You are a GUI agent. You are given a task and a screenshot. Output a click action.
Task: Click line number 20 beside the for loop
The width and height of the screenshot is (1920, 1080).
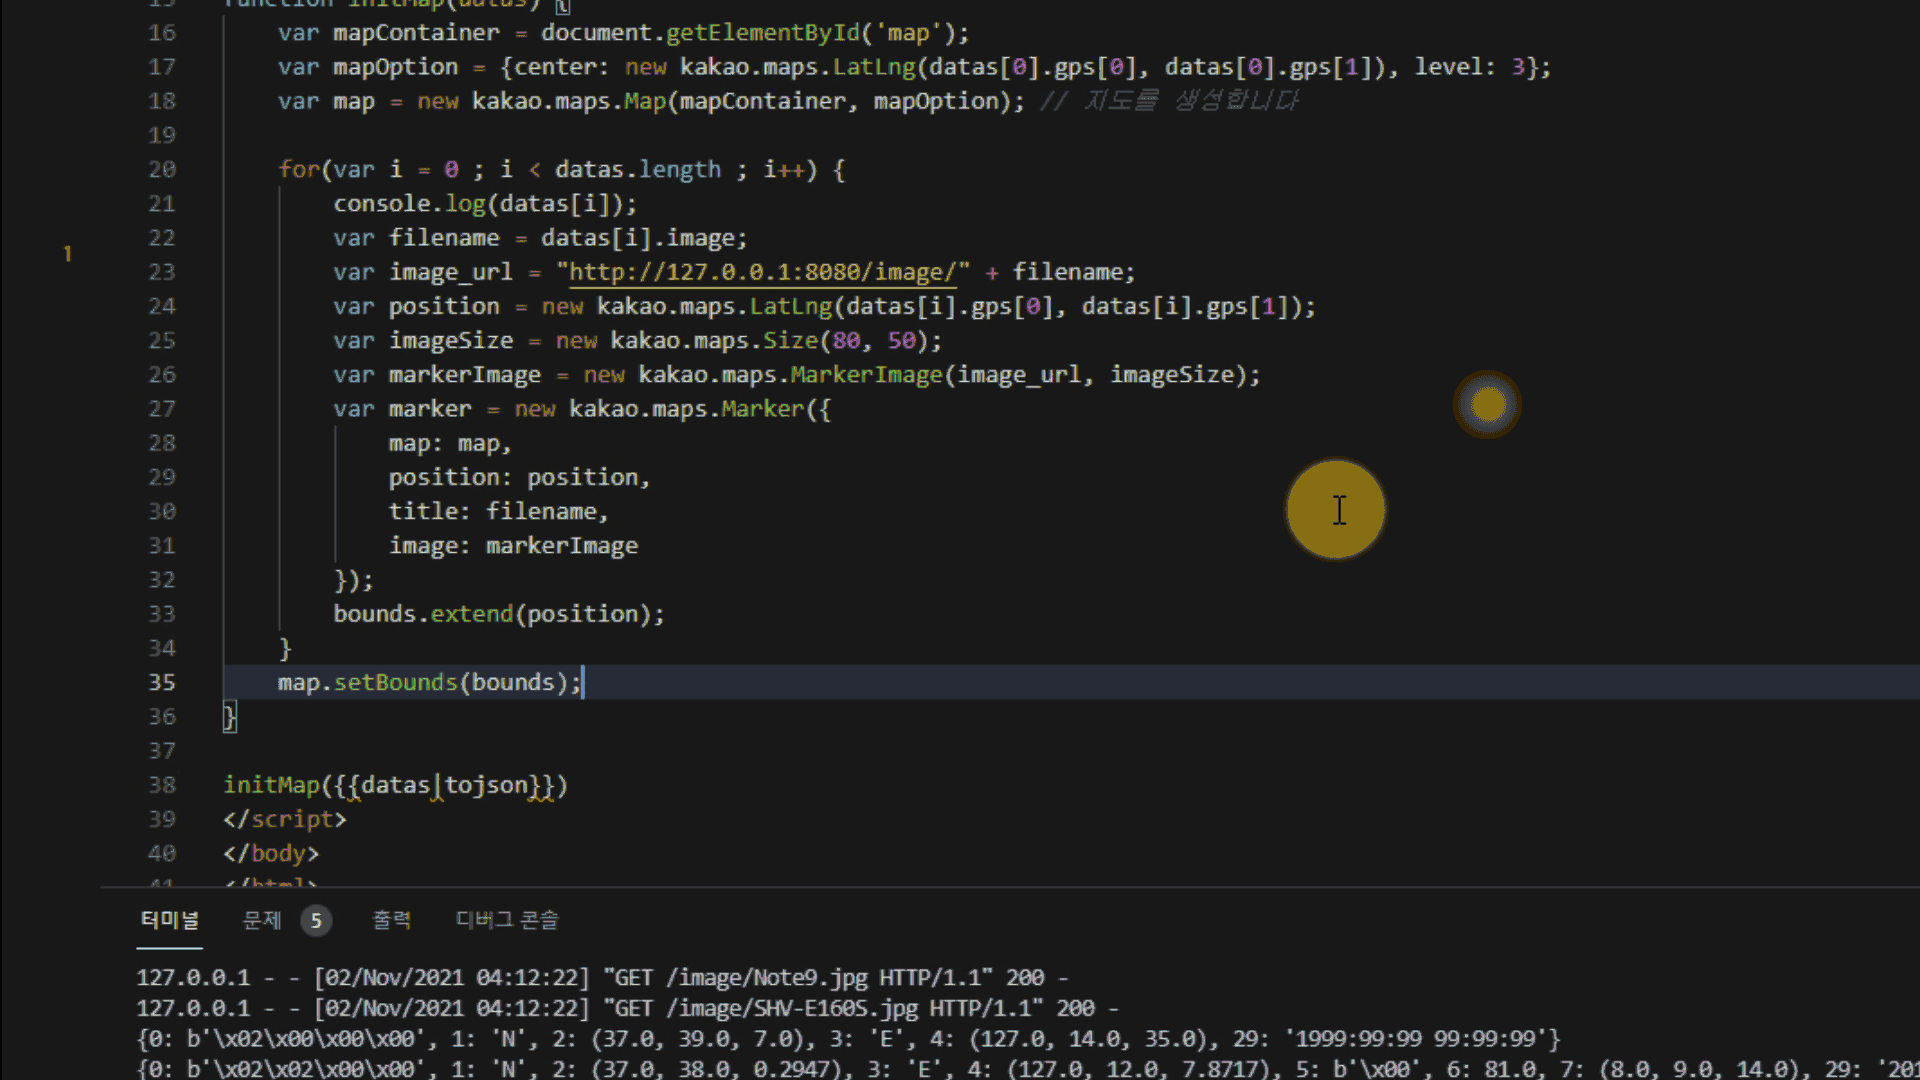(162, 170)
